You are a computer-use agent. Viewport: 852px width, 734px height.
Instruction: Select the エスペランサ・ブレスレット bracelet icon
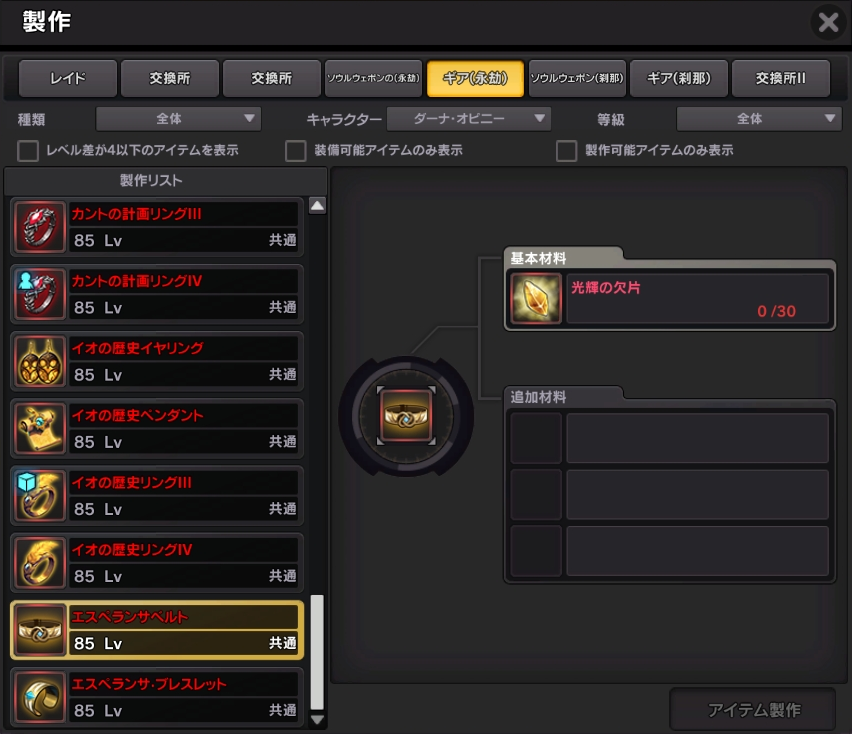pos(40,697)
